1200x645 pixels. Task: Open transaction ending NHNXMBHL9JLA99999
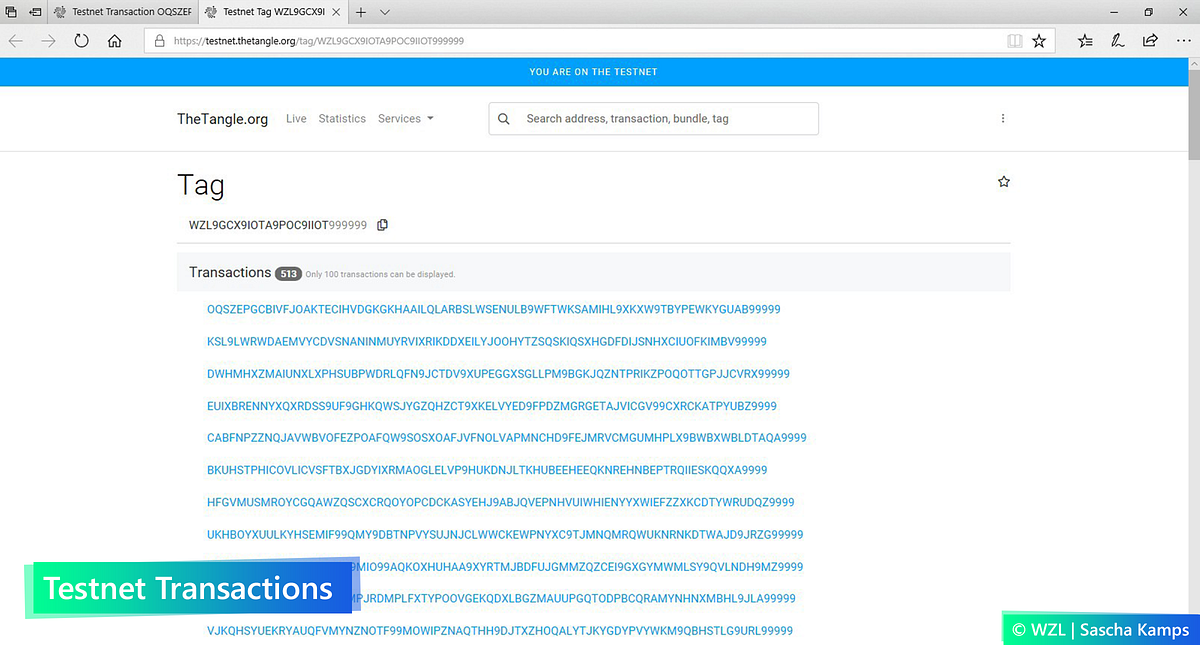click(x=576, y=599)
